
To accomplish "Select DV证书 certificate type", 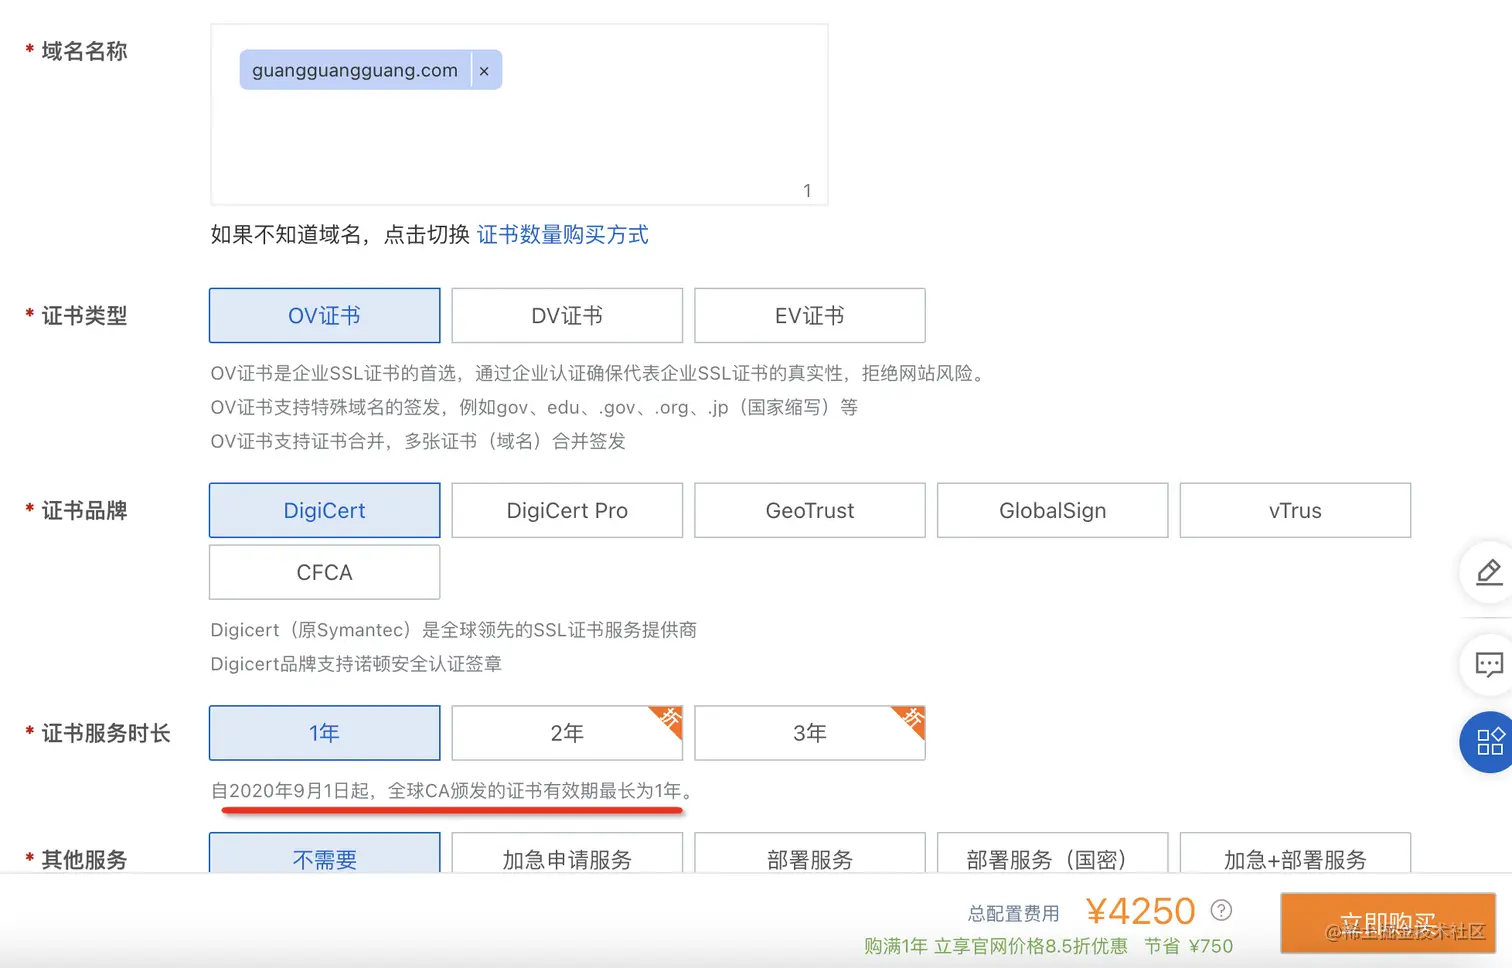I will coord(567,316).
